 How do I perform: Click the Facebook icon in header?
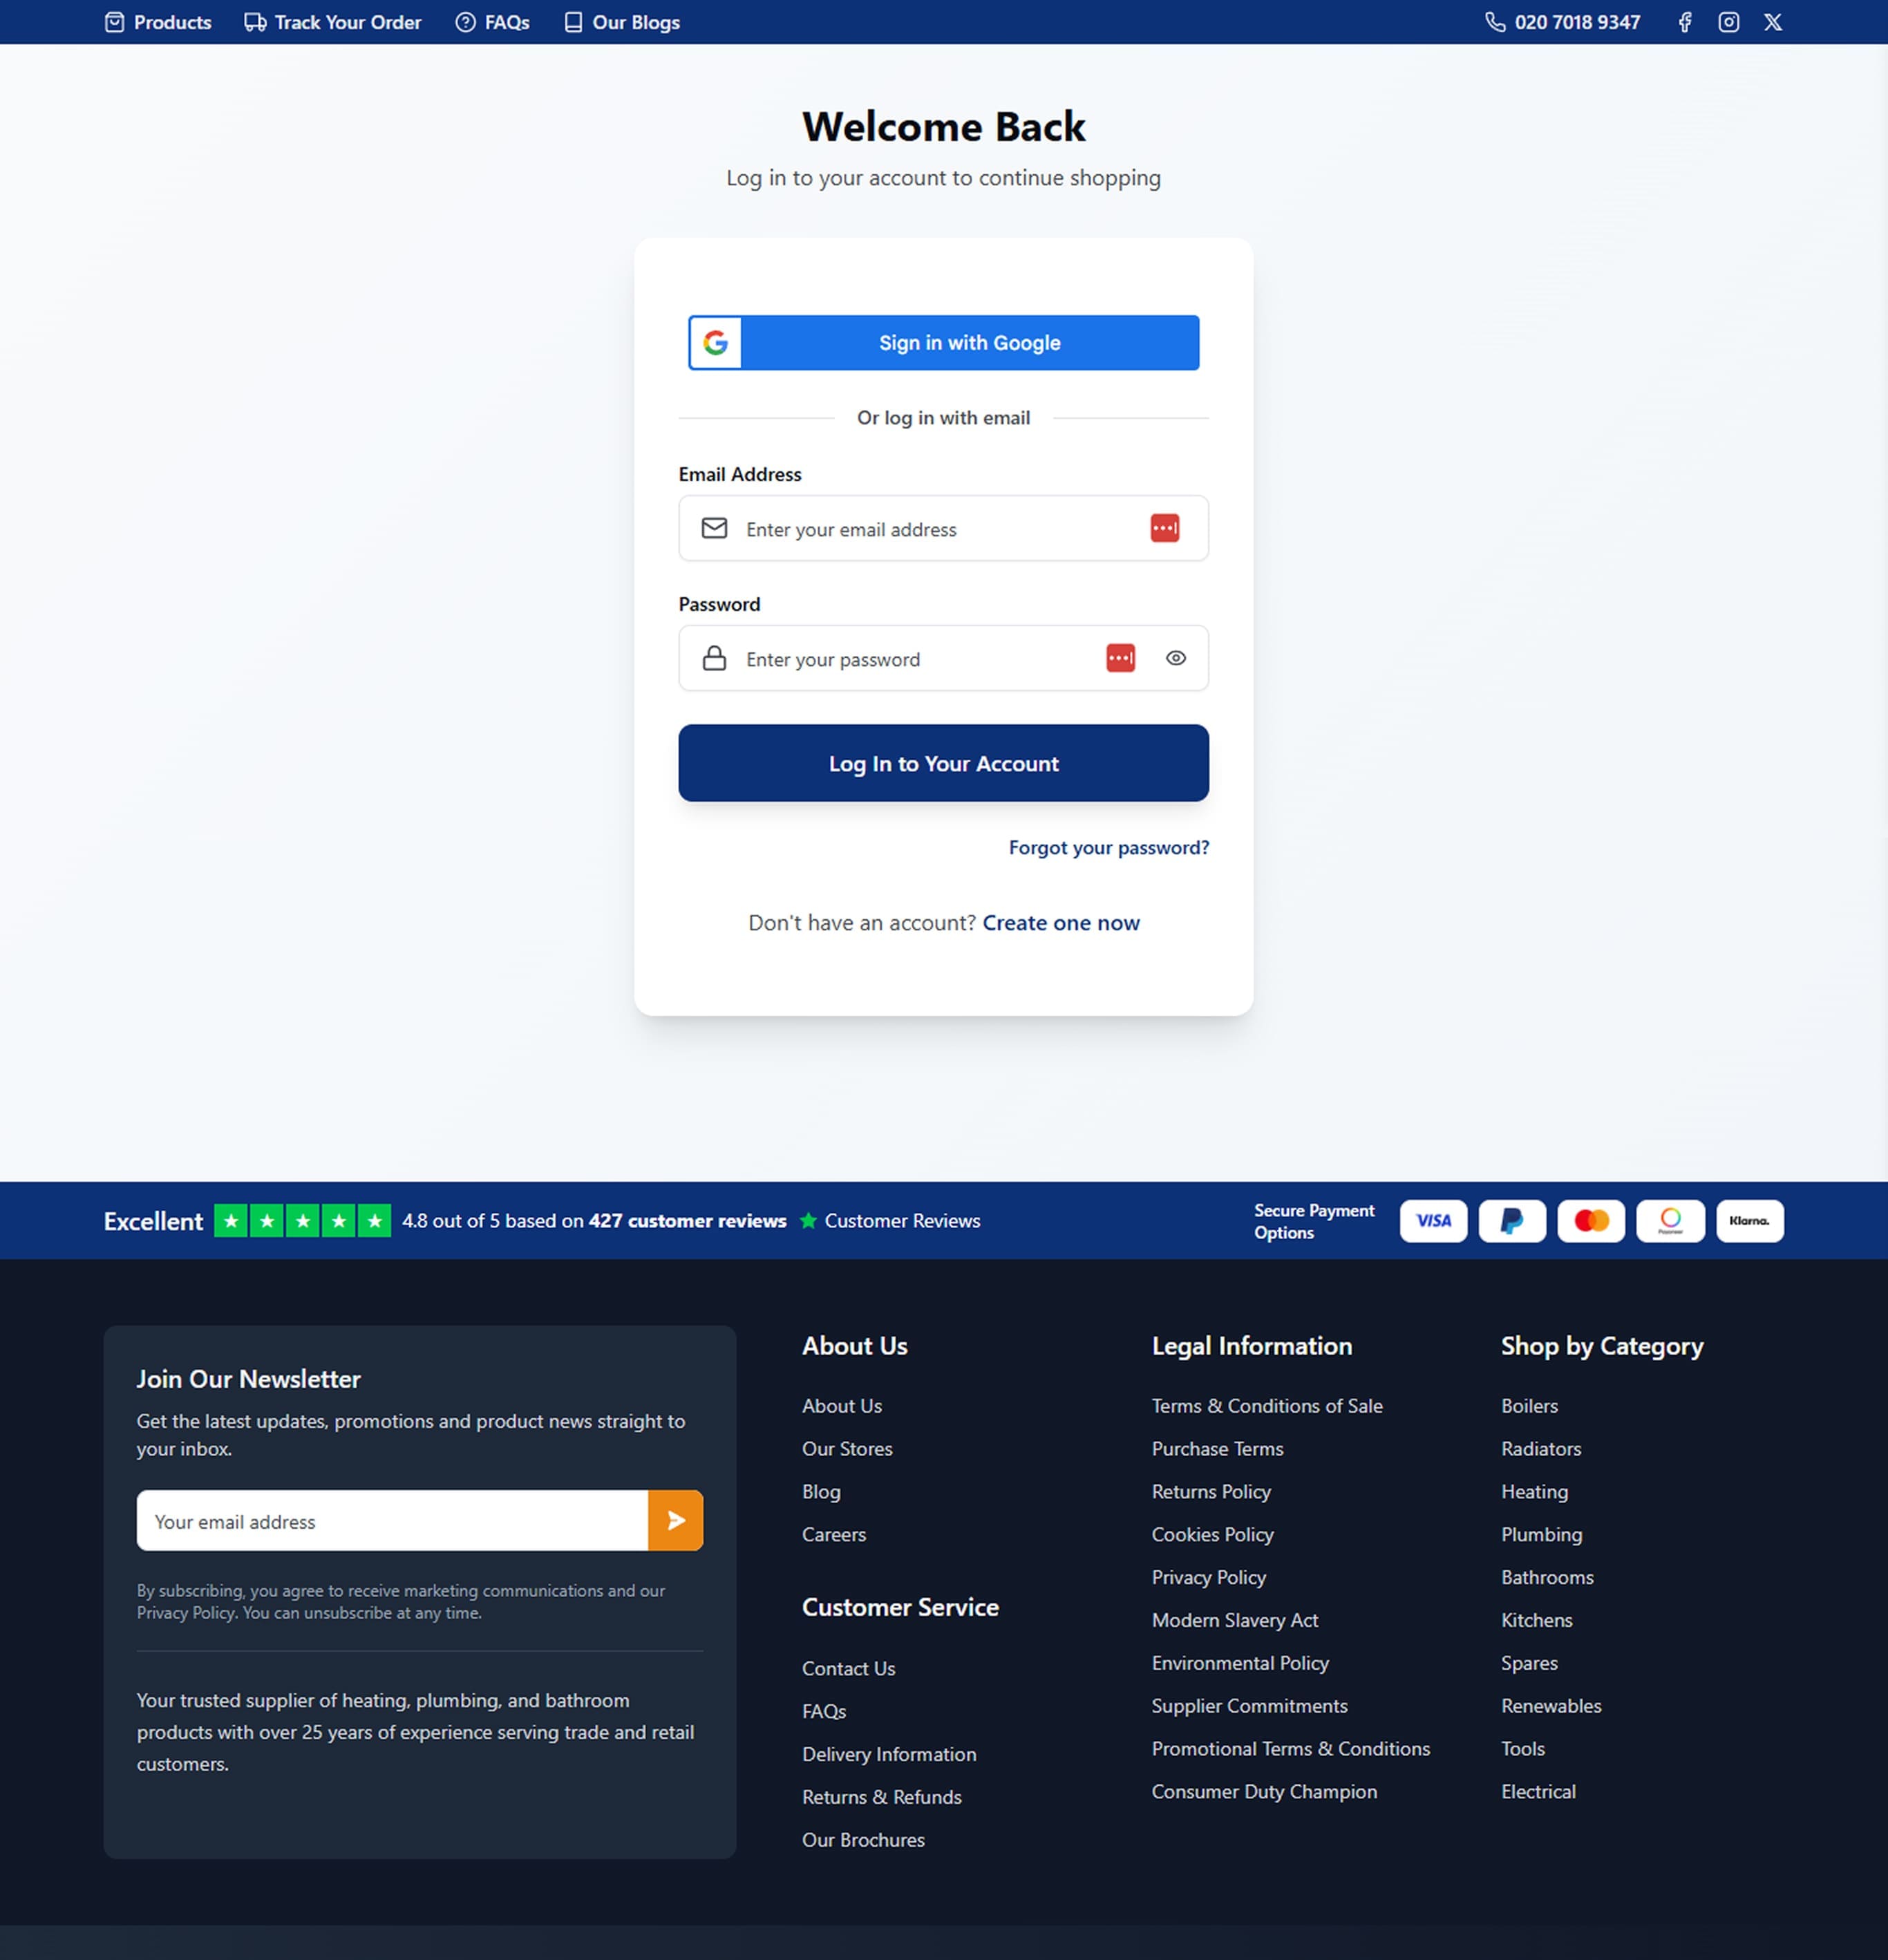(1685, 22)
